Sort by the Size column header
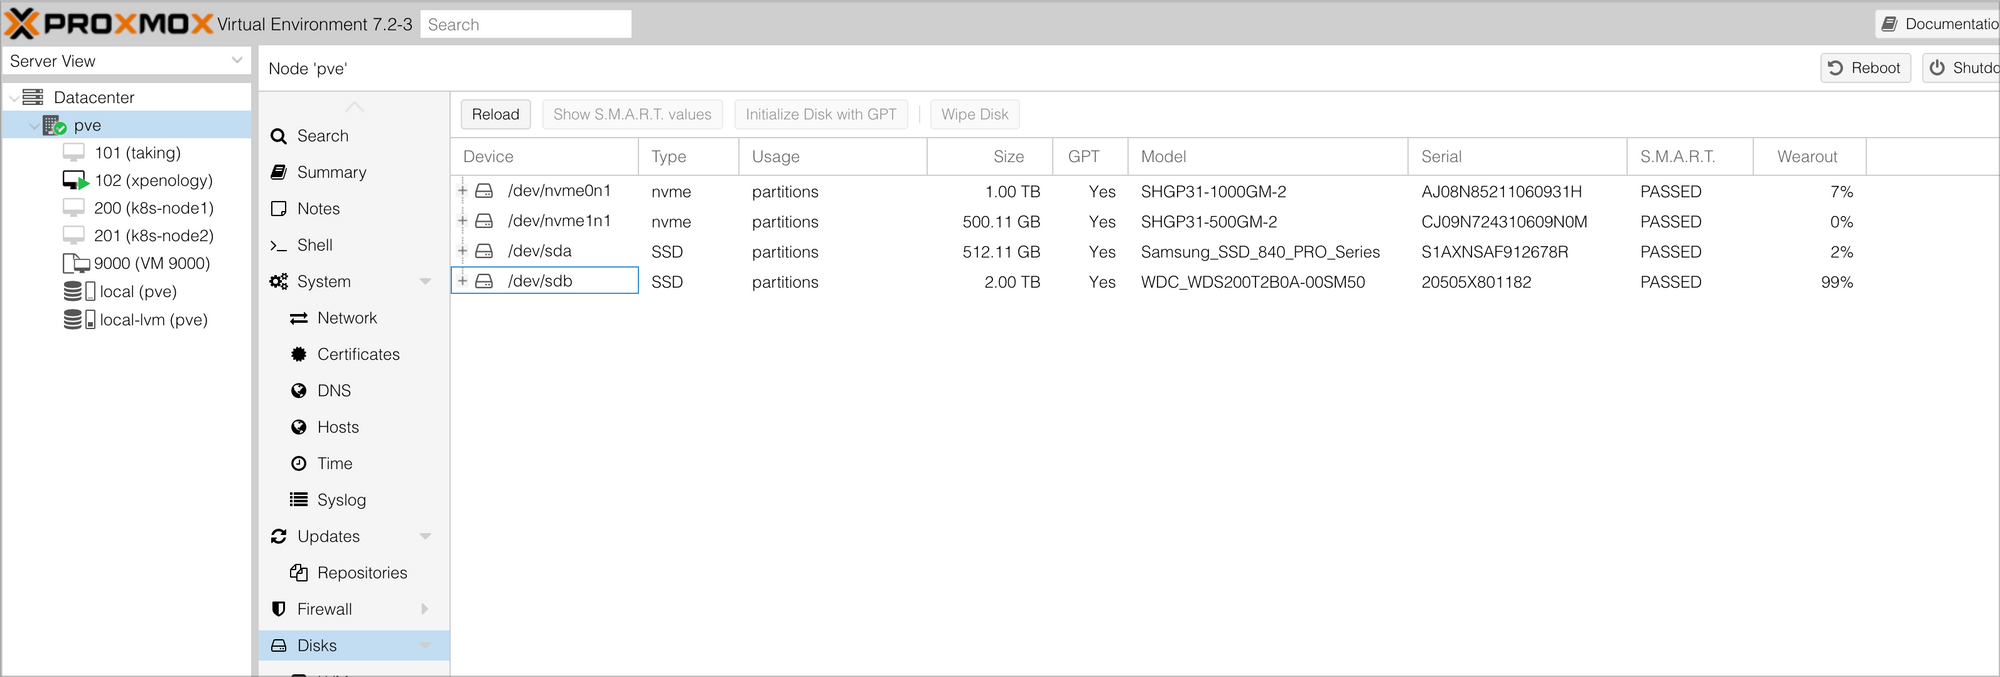2000x677 pixels. click(x=990, y=157)
